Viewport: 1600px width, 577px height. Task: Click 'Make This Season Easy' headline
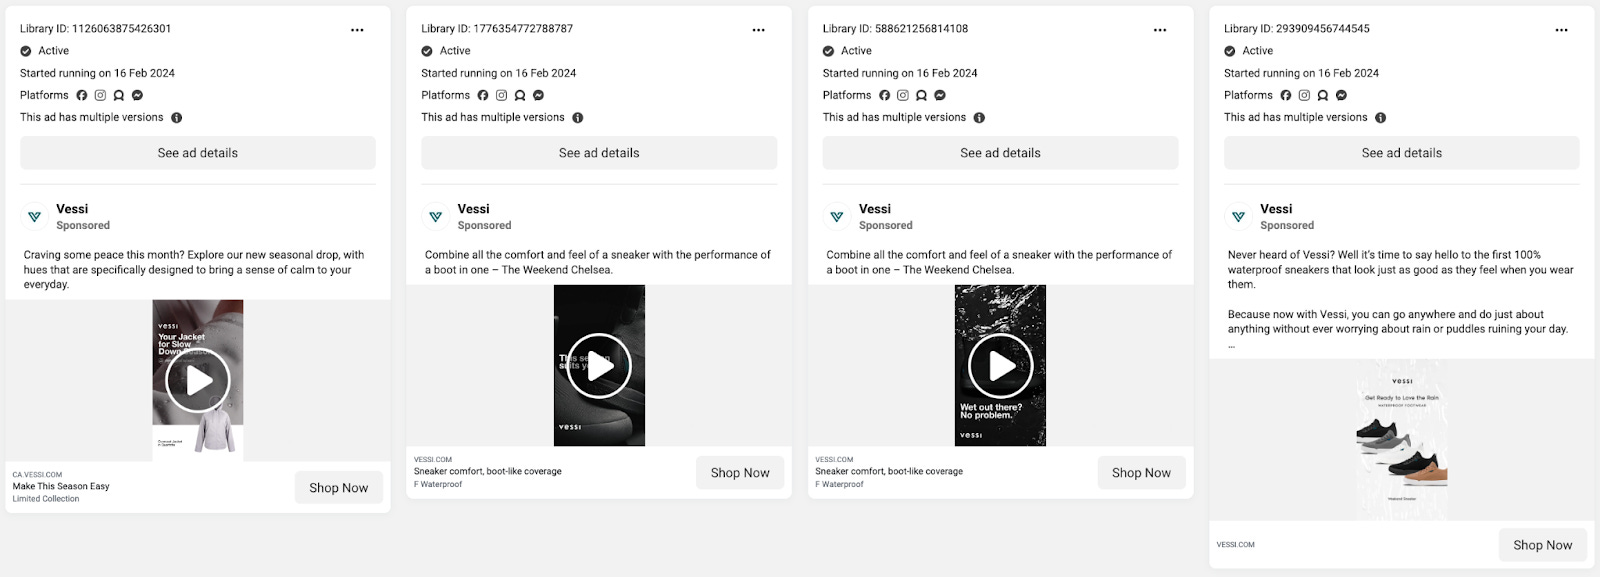(x=61, y=486)
